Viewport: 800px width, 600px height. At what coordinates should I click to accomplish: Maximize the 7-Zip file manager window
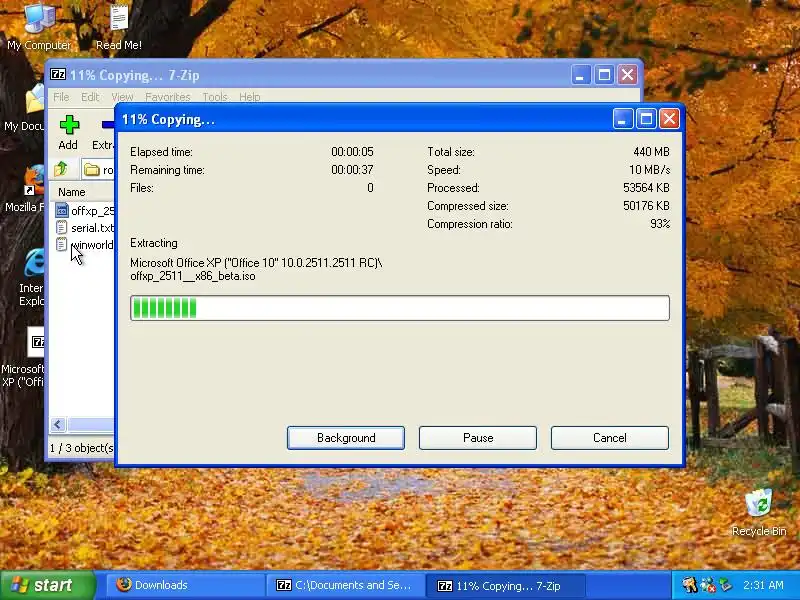tap(604, 75)
